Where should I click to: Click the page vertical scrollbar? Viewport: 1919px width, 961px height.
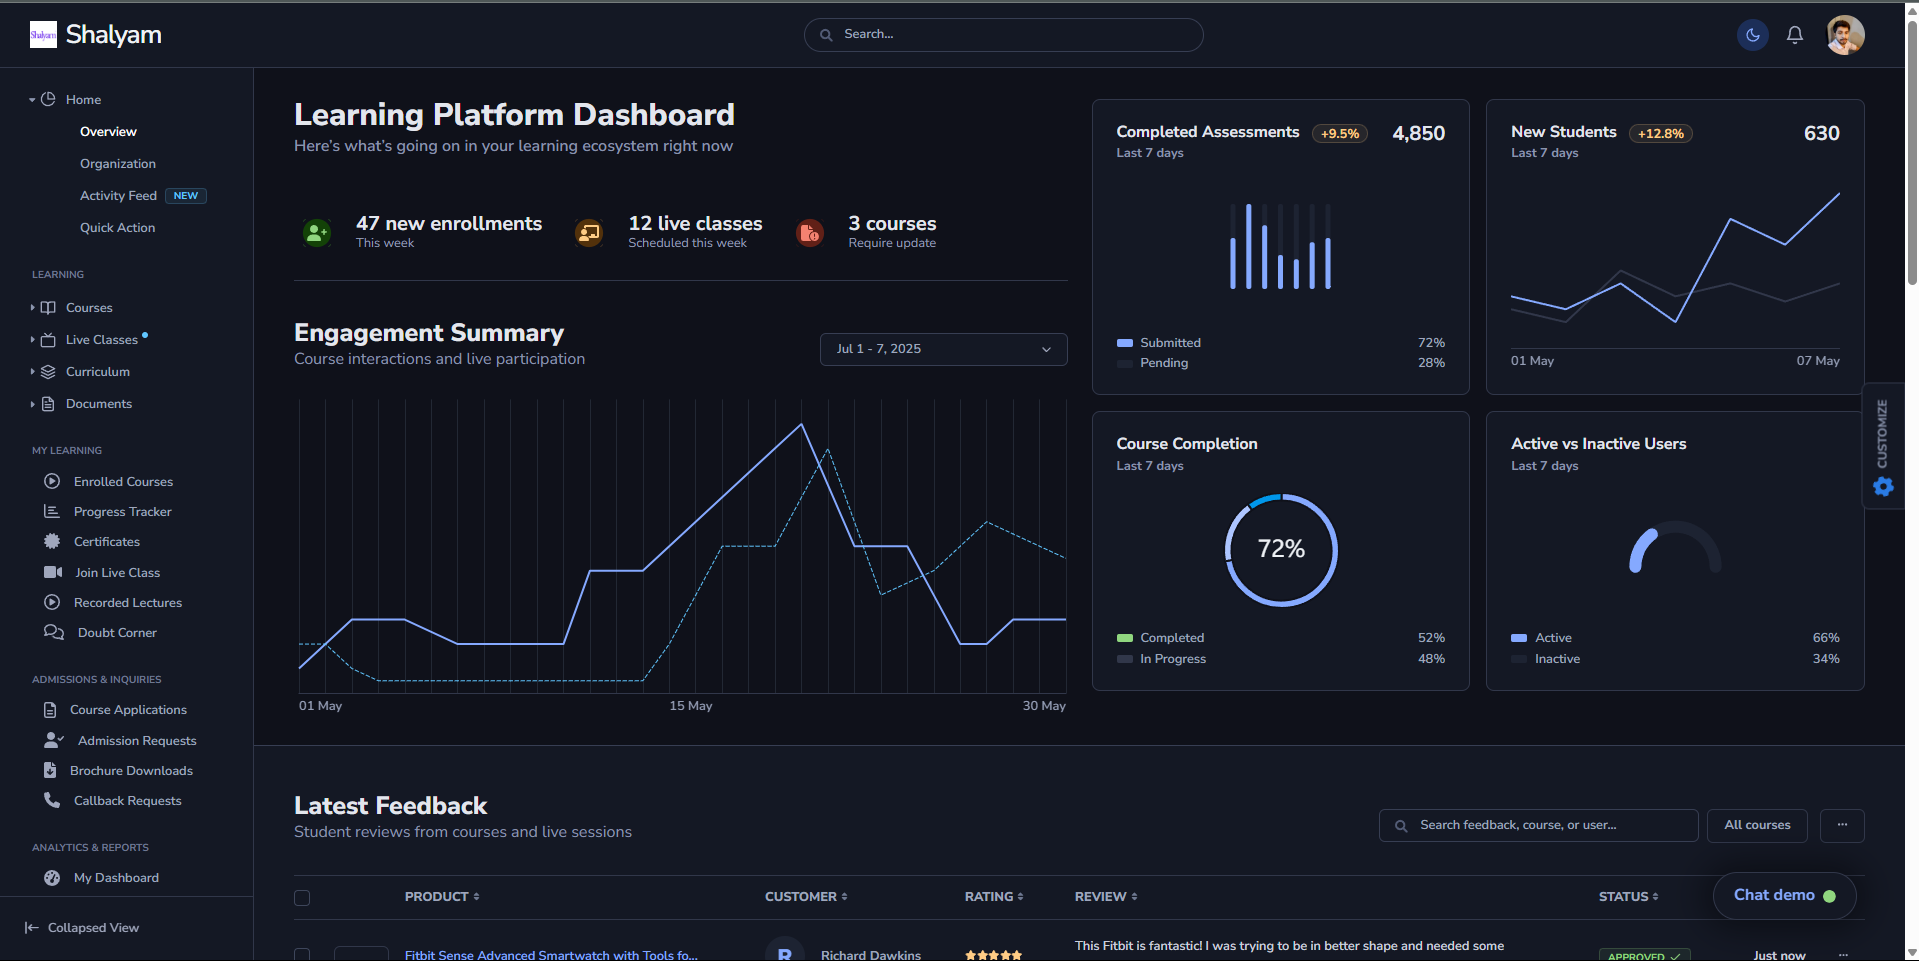click(x=1911, y=150)
